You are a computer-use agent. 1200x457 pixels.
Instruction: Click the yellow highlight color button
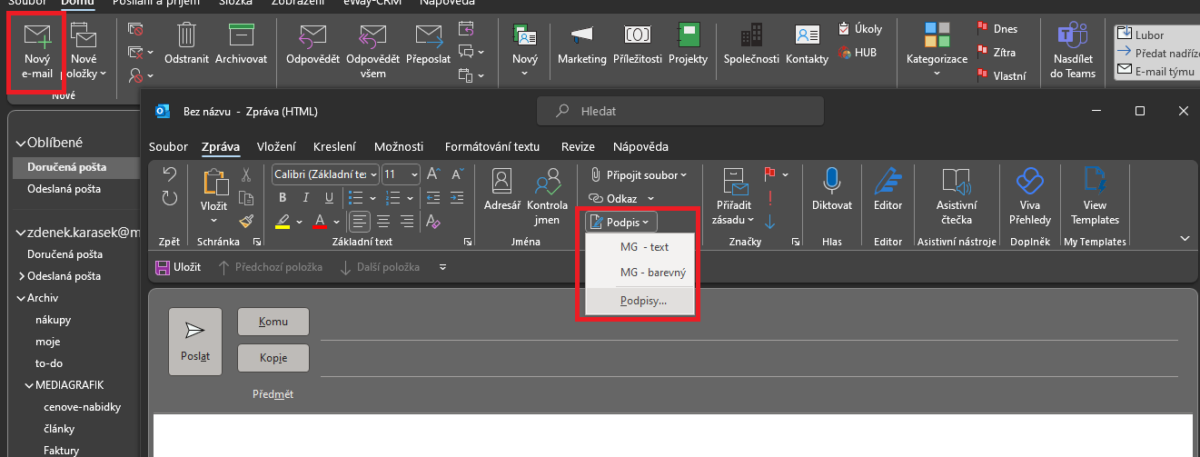283,221
